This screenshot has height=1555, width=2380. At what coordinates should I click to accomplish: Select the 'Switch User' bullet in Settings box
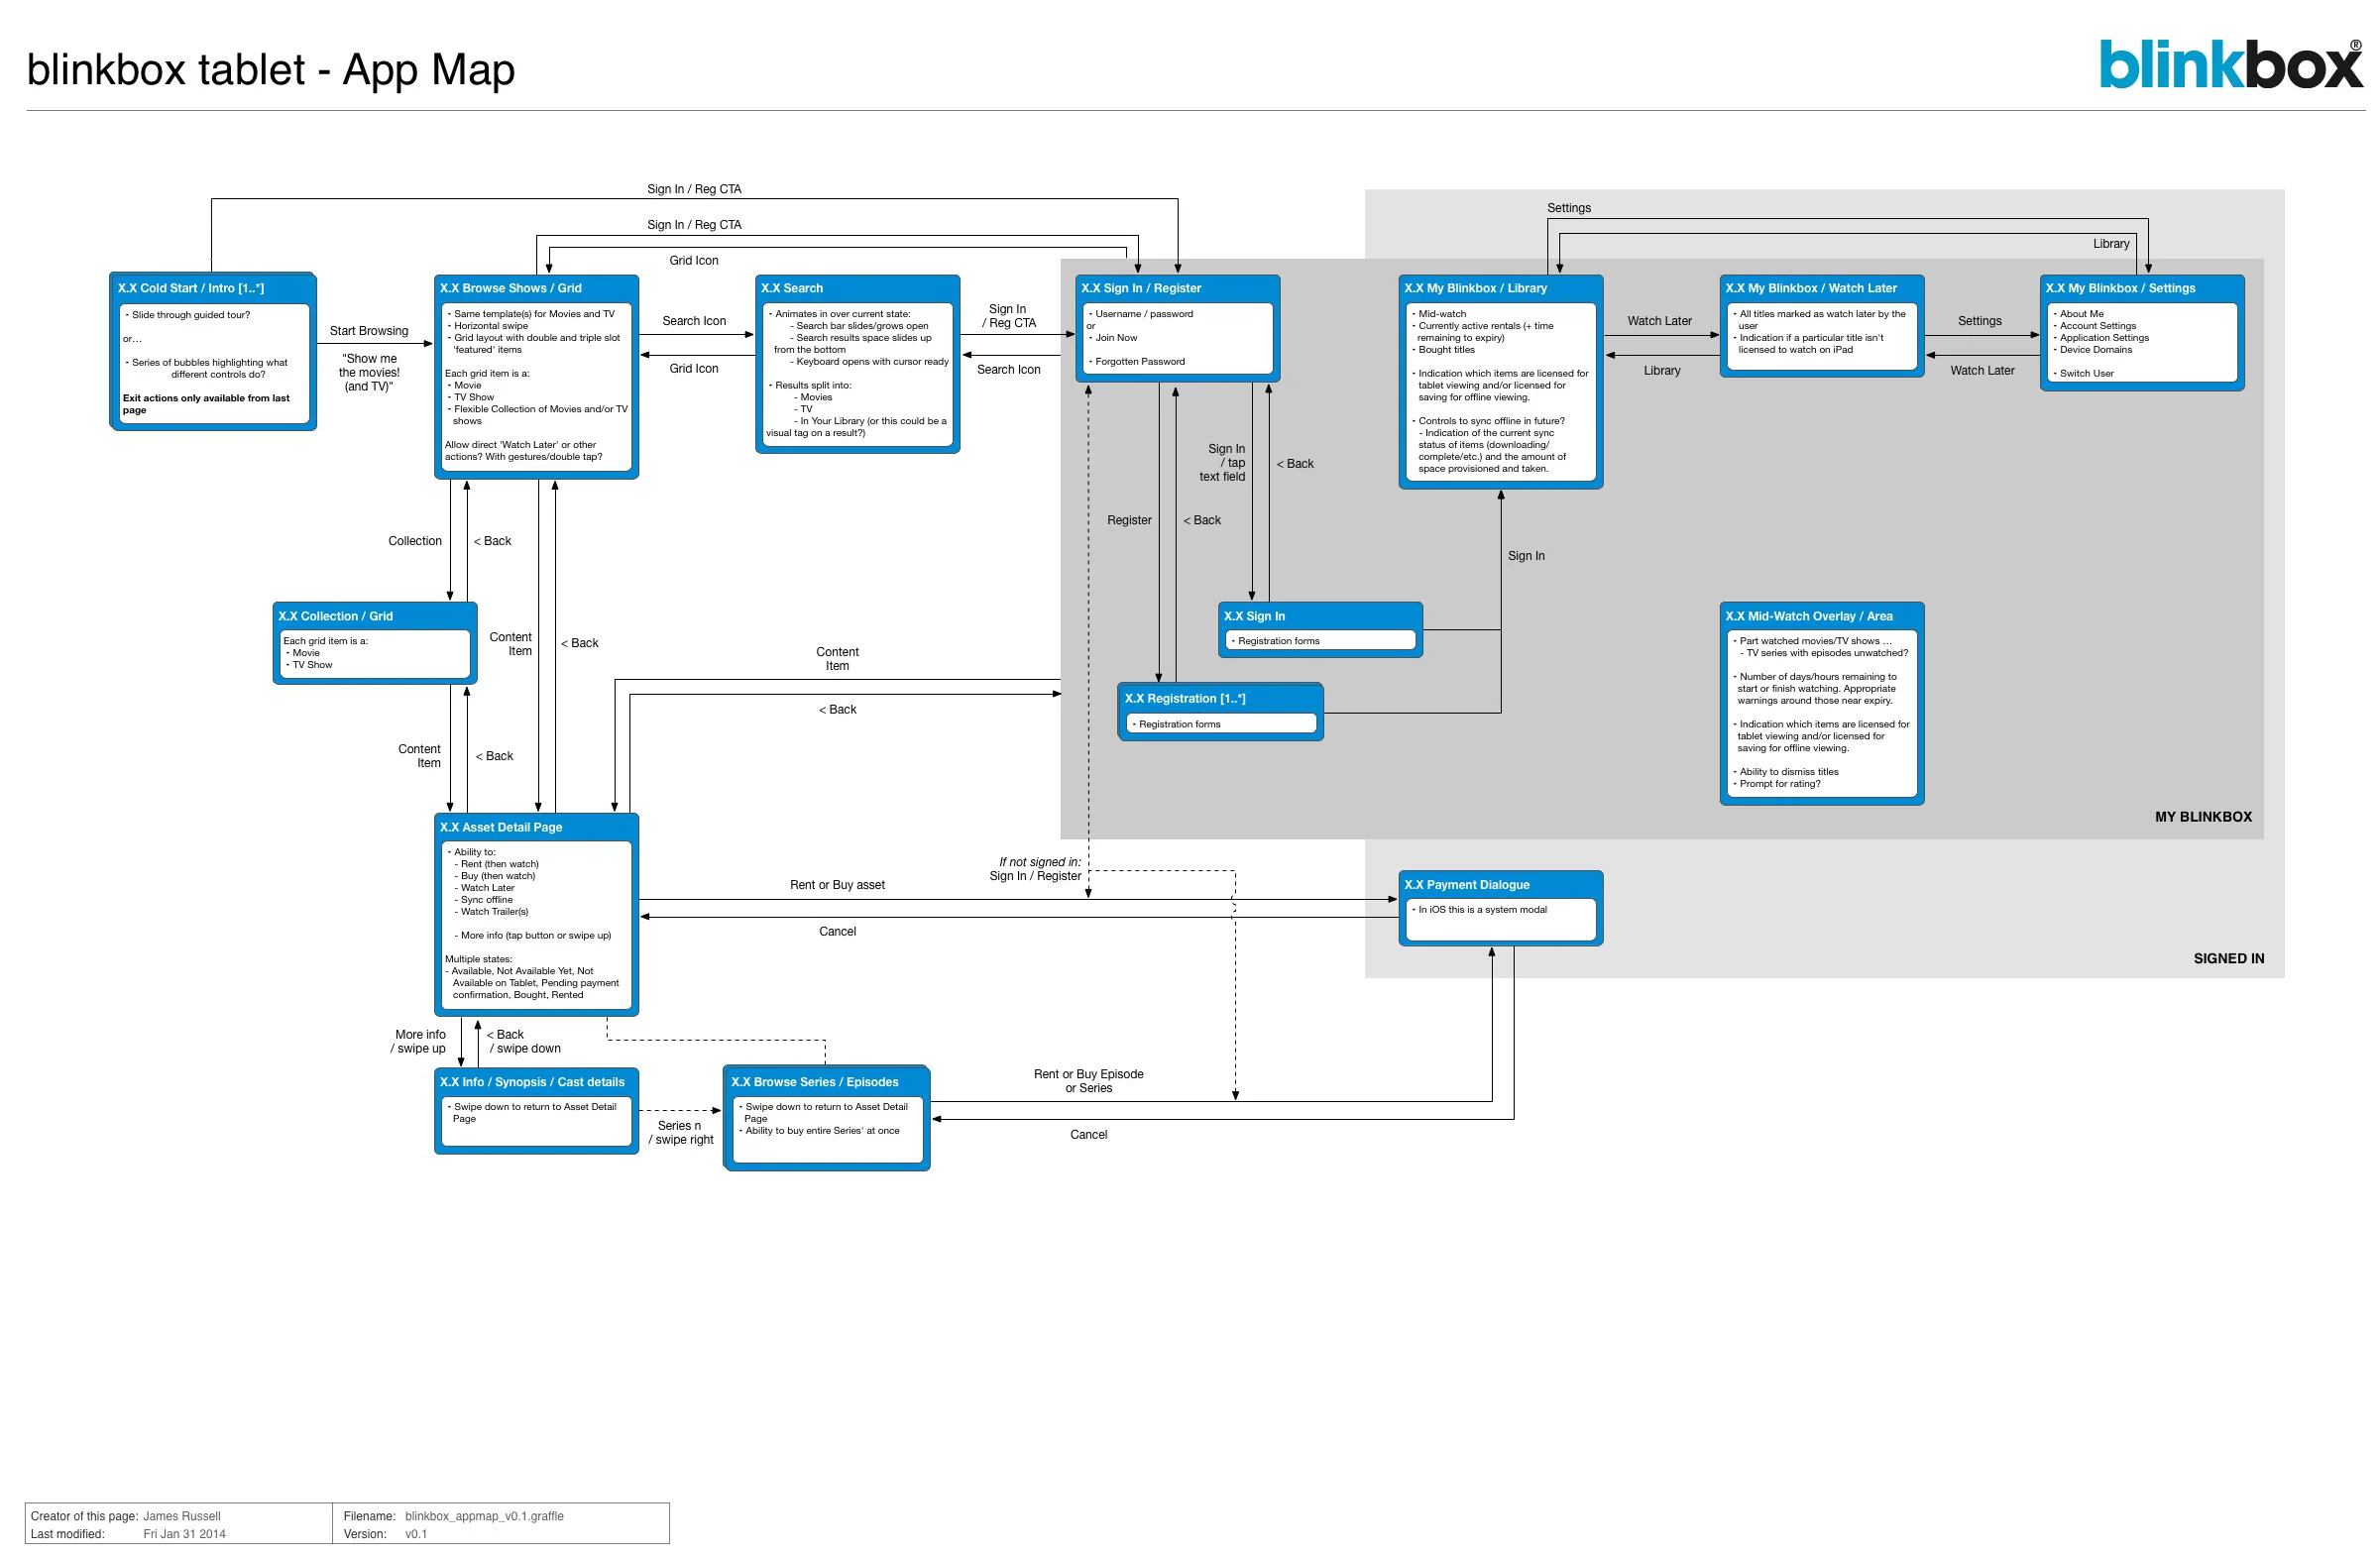point(2086,374)
